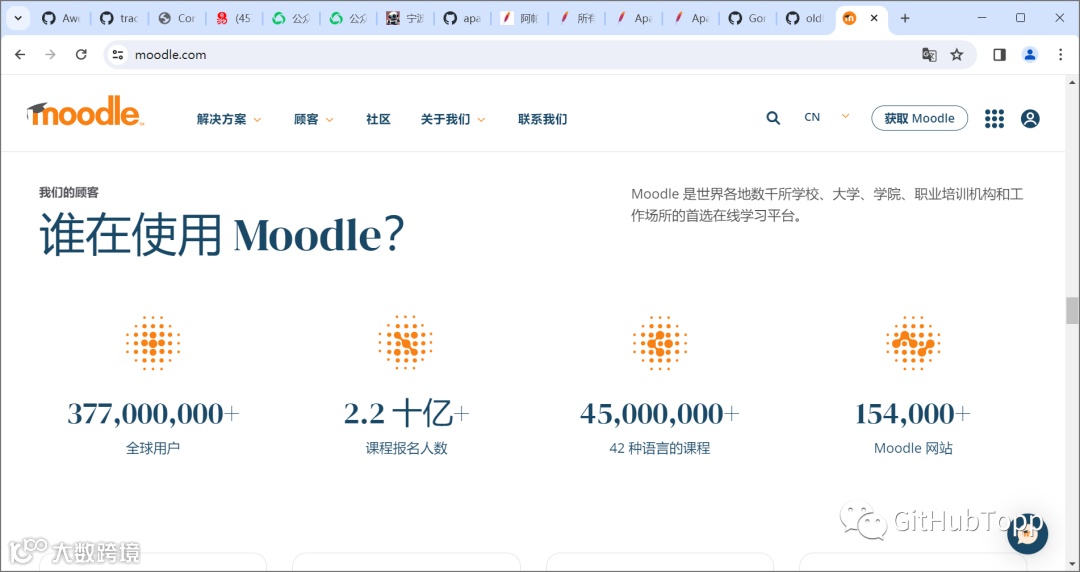Click the Moodle logo
This screenshot has width=1080, height=572.
(85, 112)
